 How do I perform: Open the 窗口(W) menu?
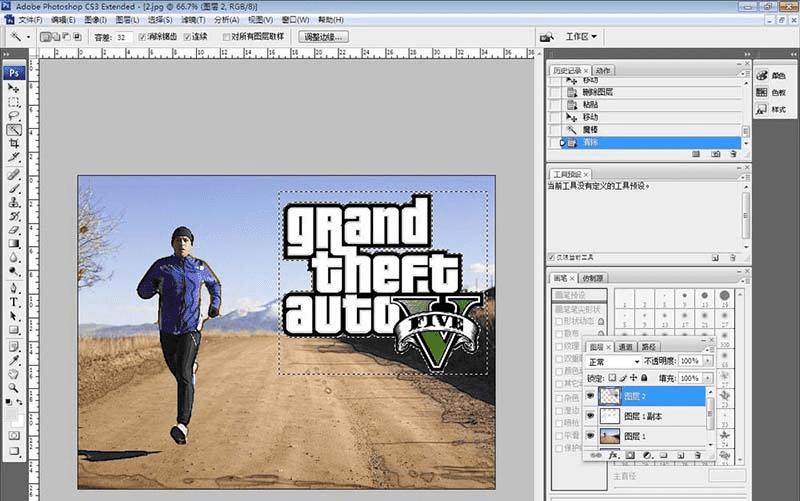[x=295, y=20]
